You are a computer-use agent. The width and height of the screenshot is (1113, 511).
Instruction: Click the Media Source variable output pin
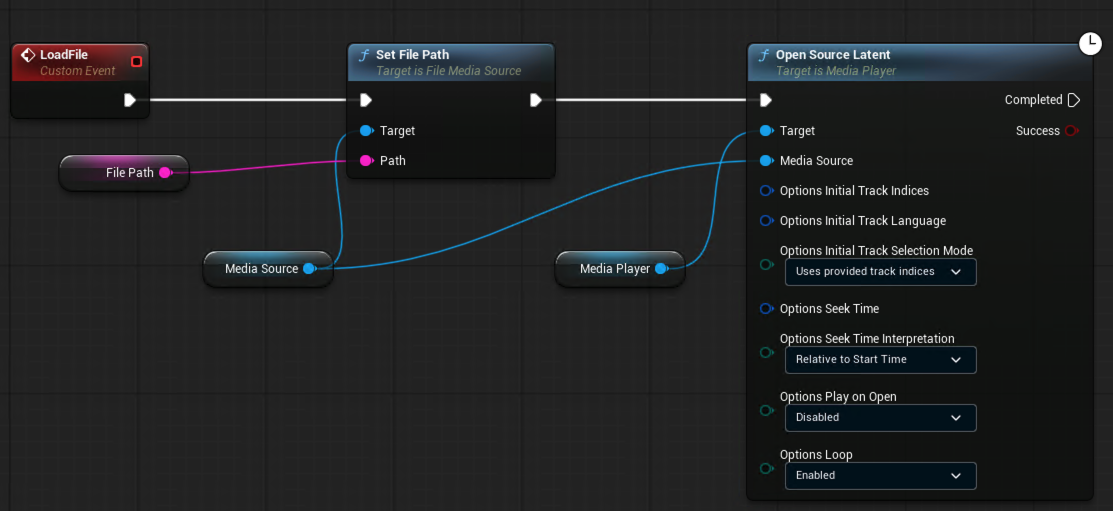[309, 268]
